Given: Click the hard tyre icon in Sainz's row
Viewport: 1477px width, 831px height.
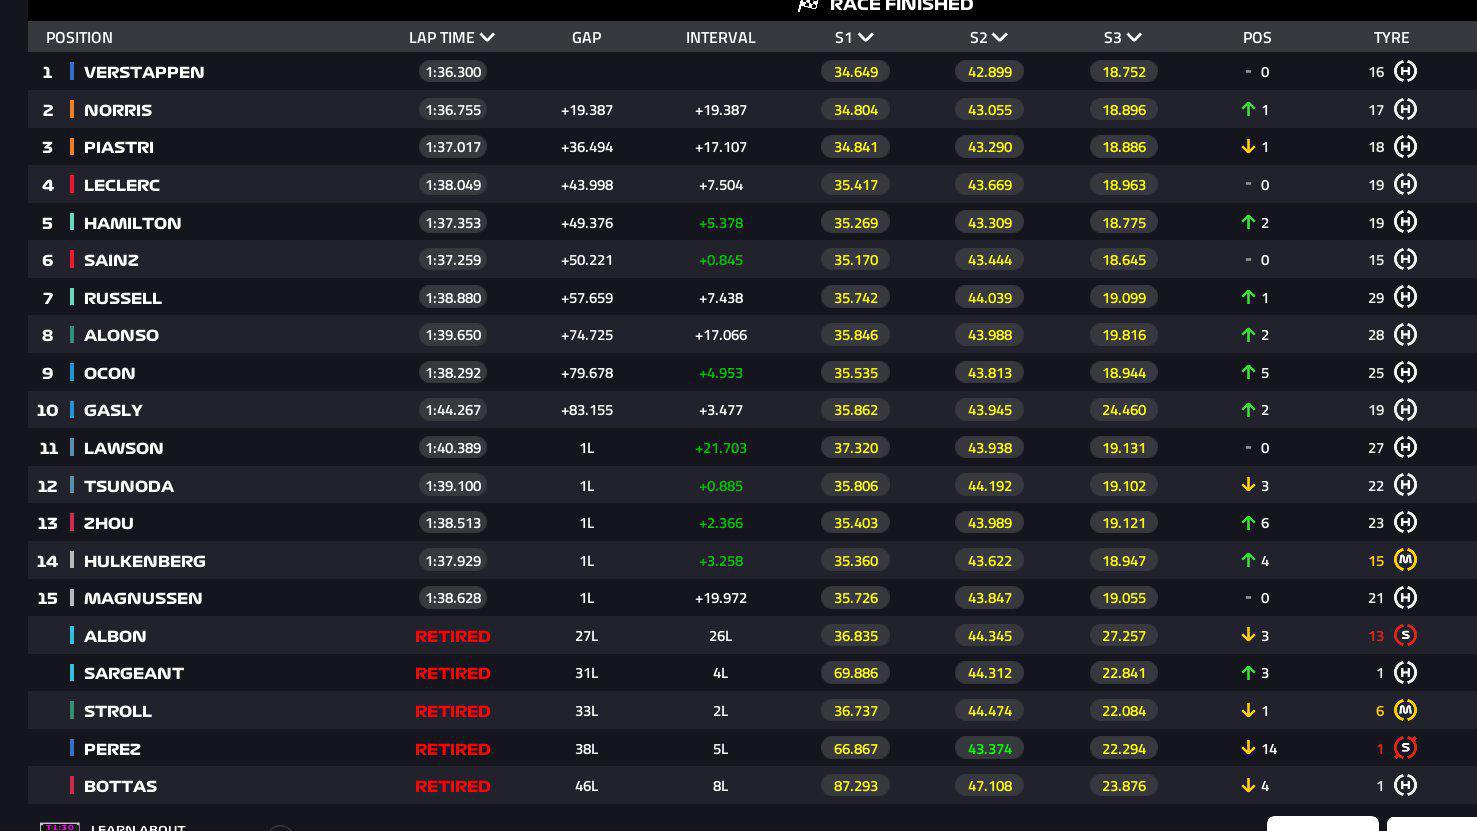Looking at the screenshot, I should point(1405,260).
